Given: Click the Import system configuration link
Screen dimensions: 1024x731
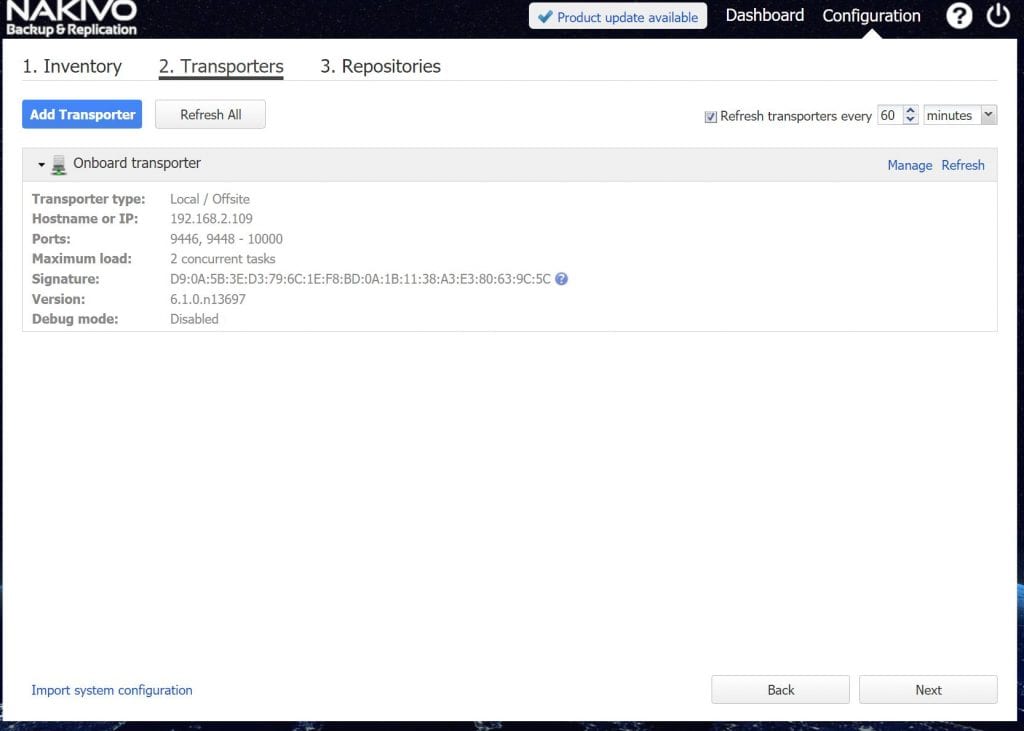Looking at the screenshot, I should tap(112, 690).
